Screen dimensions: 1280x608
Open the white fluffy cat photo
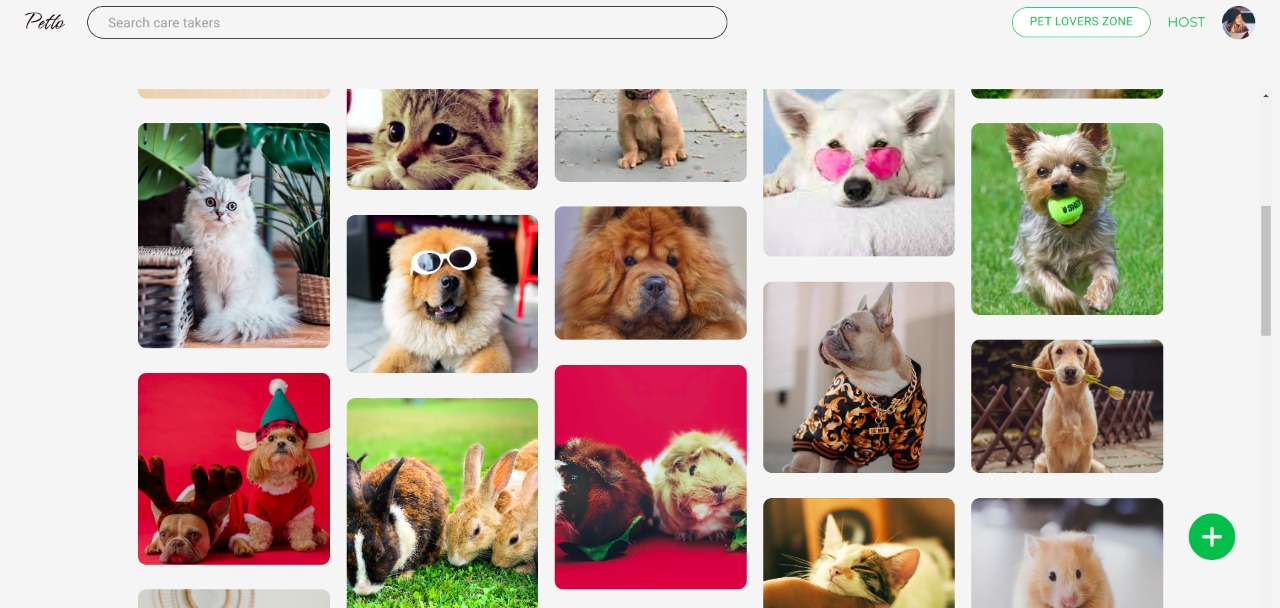coord(234,235)
